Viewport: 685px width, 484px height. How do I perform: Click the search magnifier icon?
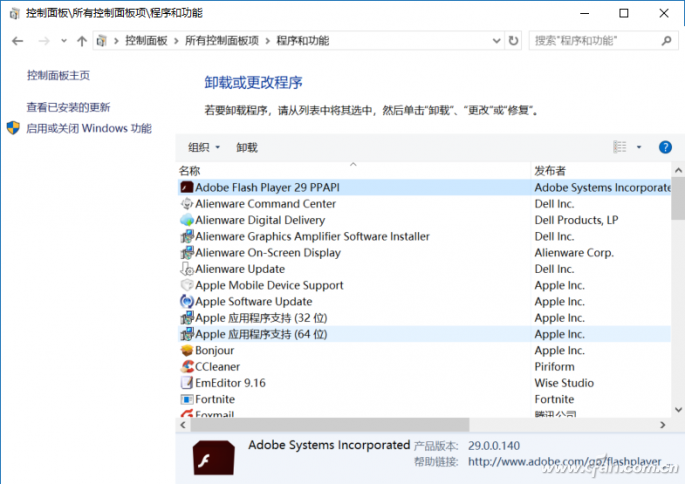[x=666, y=41]
